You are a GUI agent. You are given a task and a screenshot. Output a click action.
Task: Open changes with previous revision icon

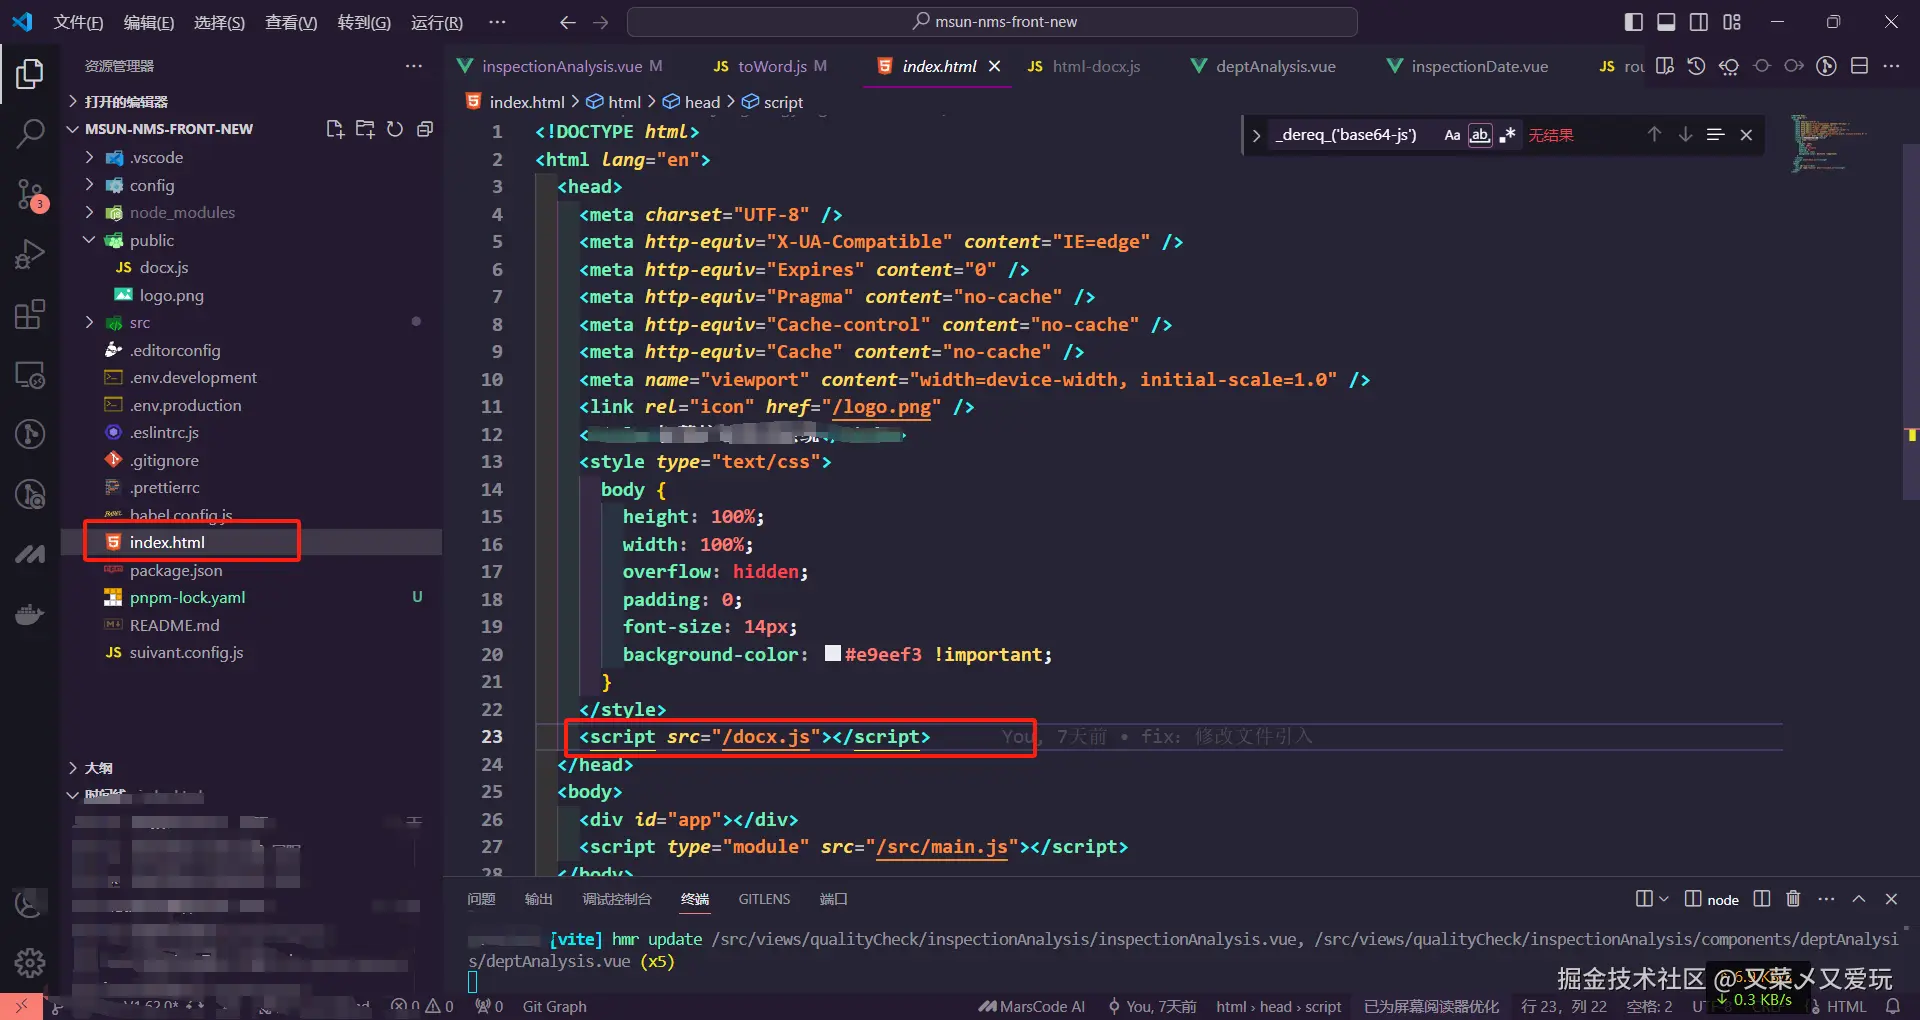click(x=1729, y=66)
